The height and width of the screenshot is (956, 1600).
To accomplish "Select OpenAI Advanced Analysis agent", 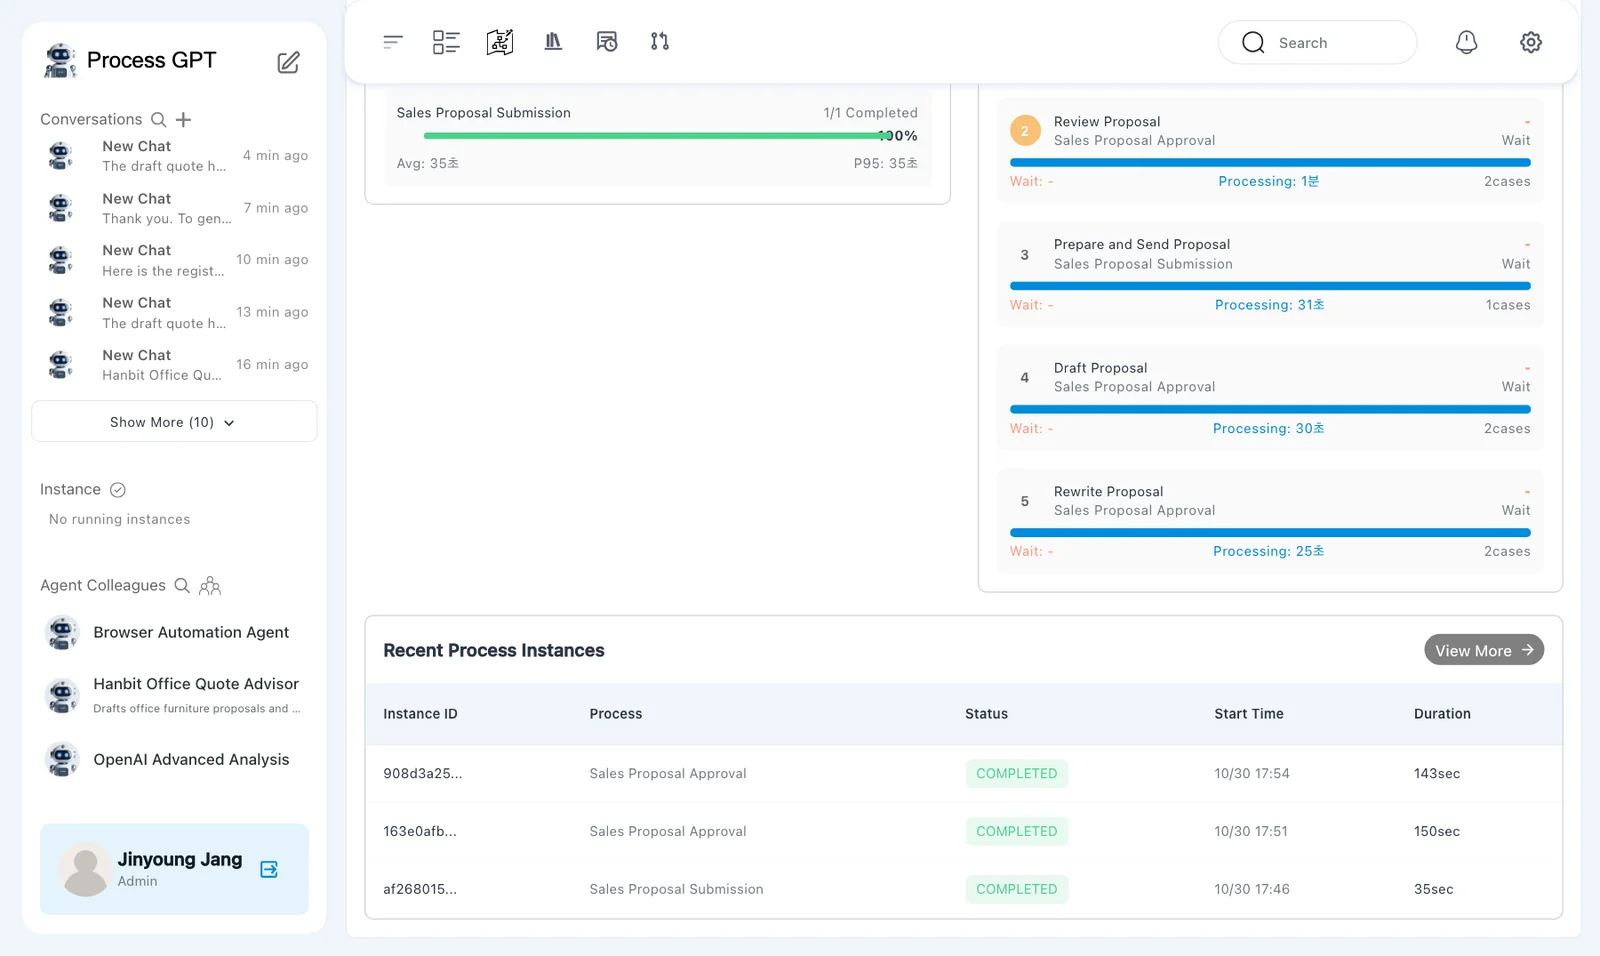I will (x=174, y=759).
